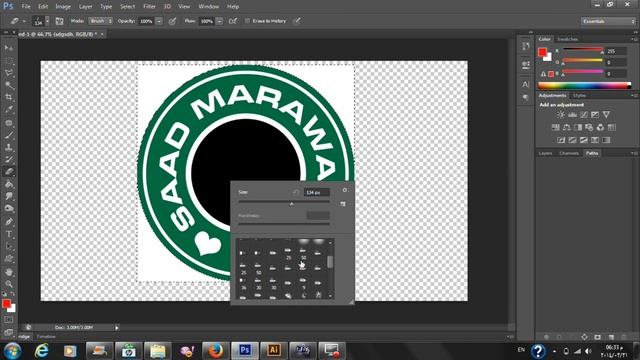This screenshot has width=640, height=360.
Task: Click the color spectrum ramp
Action: [x=584, y=85]
